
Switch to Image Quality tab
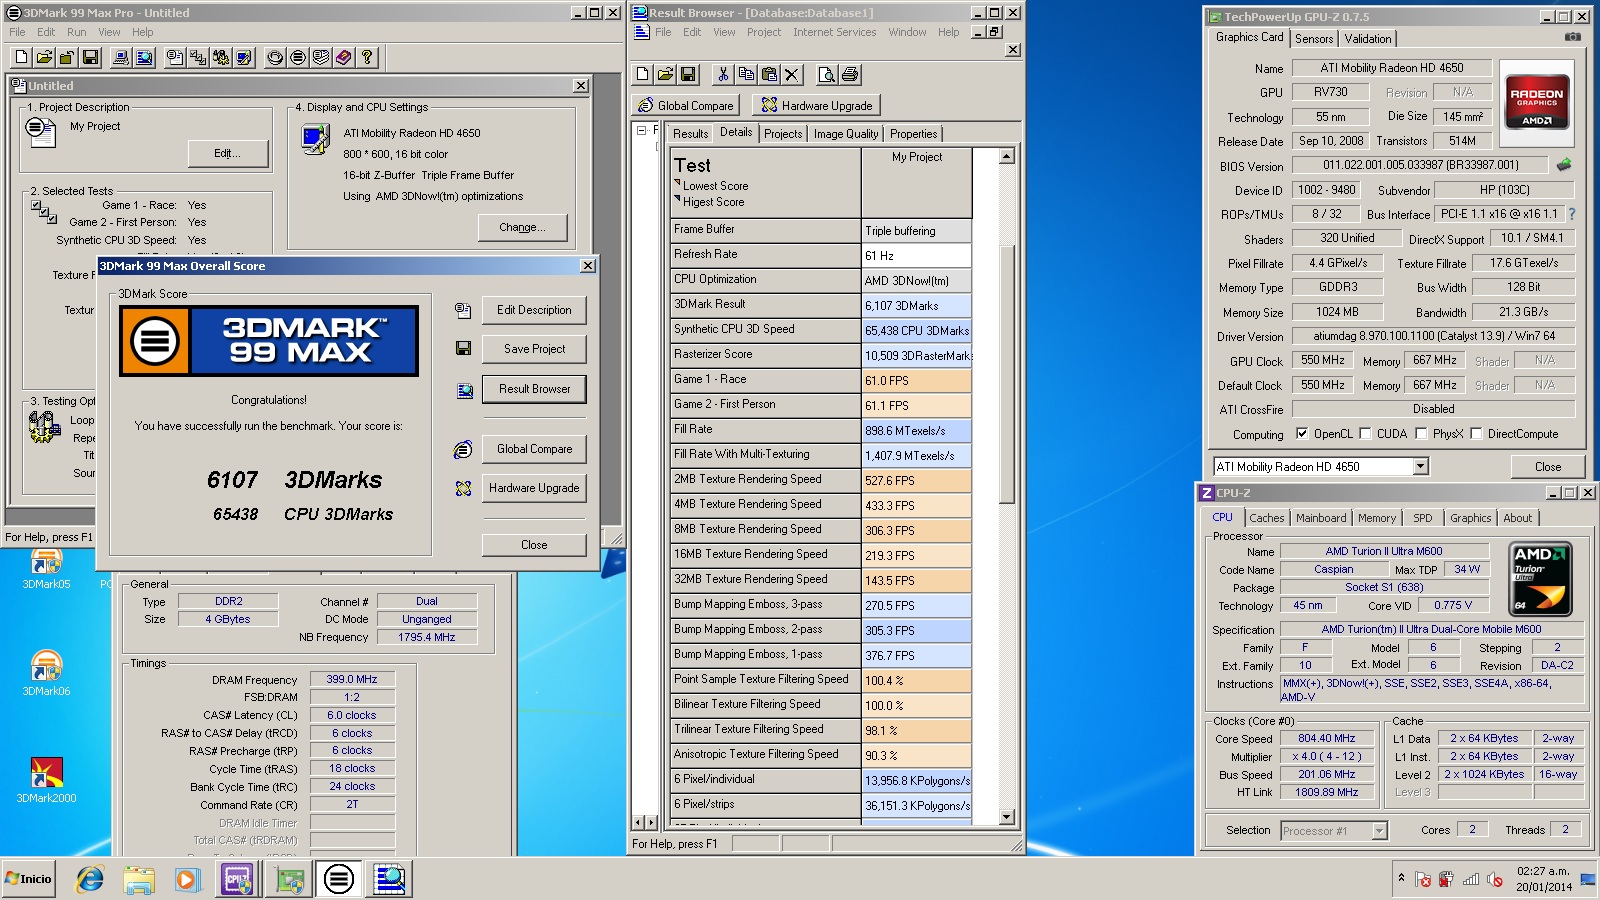tap(846, 134)
